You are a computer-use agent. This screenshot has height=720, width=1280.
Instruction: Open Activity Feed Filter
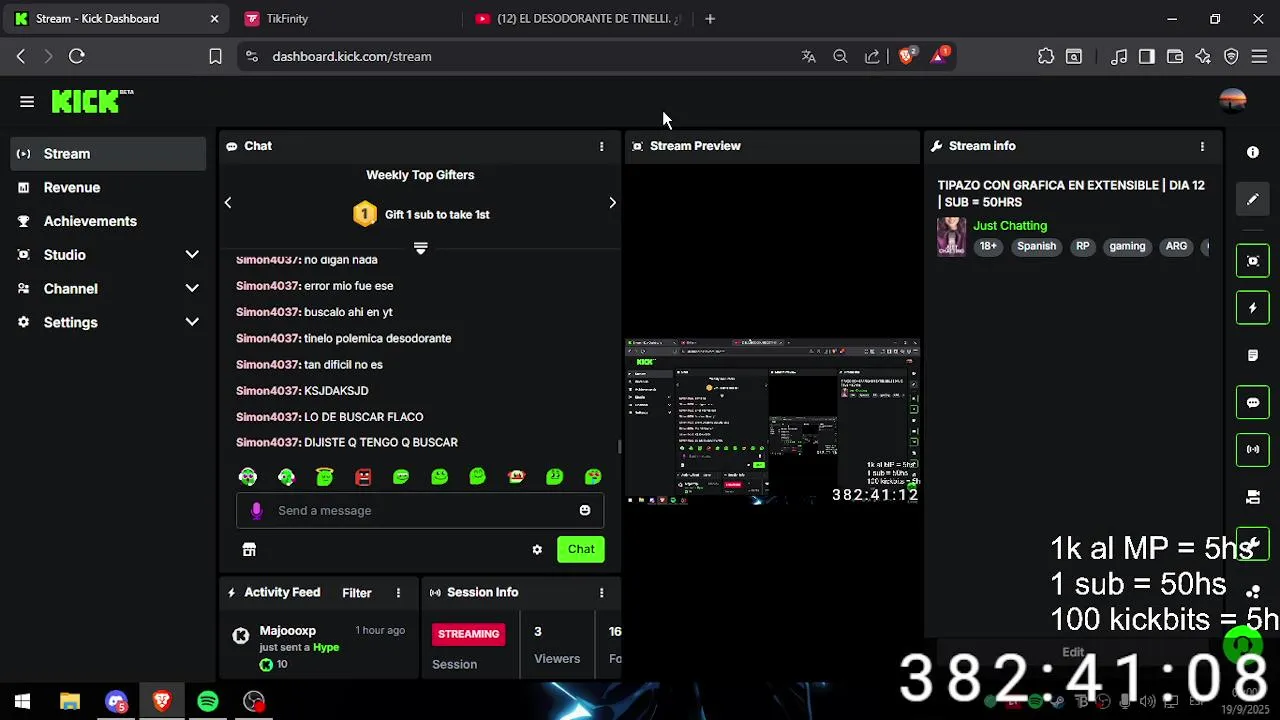357,593
